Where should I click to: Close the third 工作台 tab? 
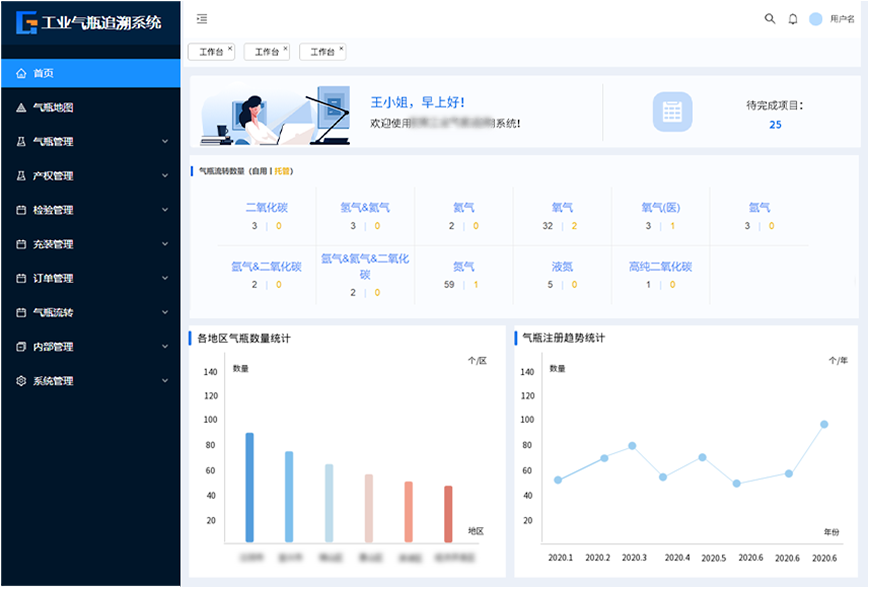pos(341,48)
